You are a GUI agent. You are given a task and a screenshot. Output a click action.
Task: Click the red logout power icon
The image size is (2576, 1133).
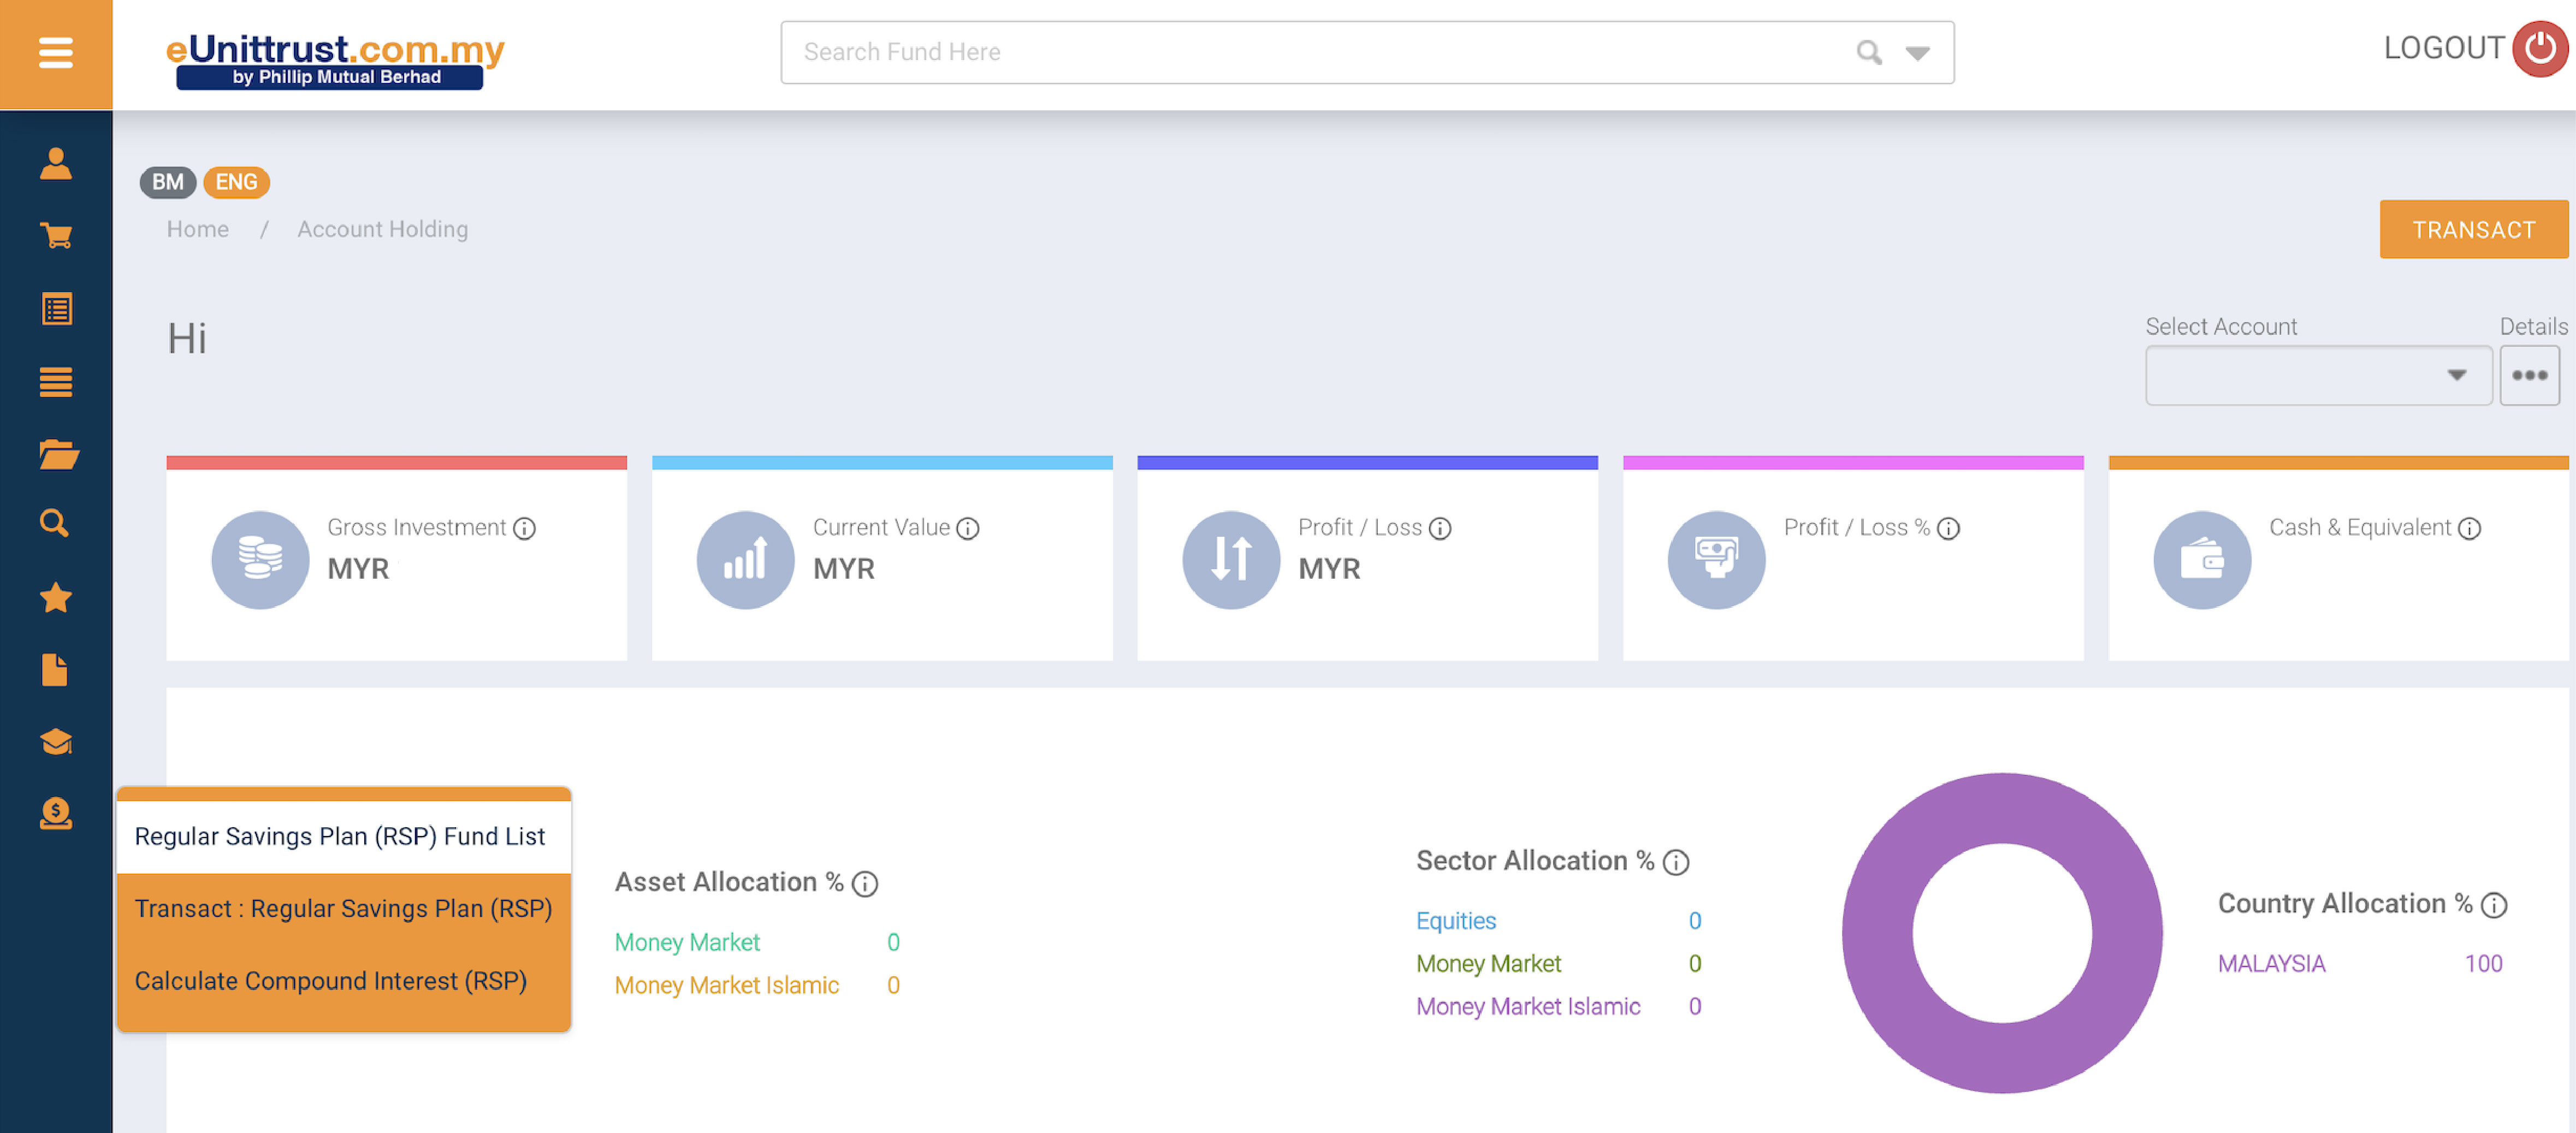coord(2539,49)
